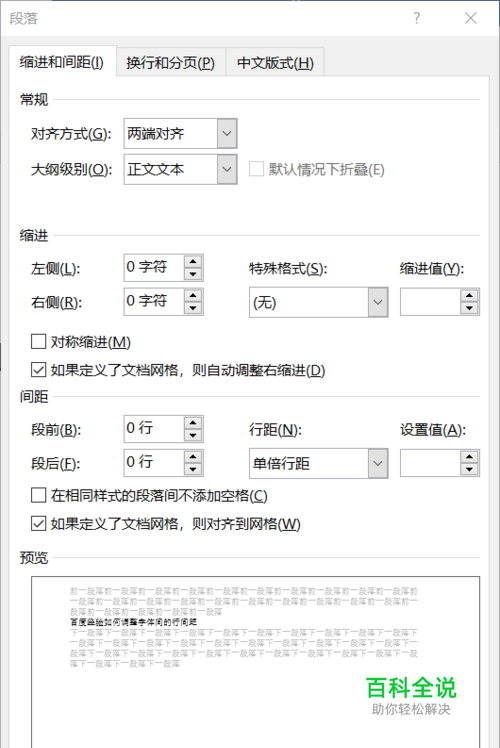Click the paragraph preview box
The height and width of the screenshot is (748, 500).
pyautogui.click(x=256, y=662)
